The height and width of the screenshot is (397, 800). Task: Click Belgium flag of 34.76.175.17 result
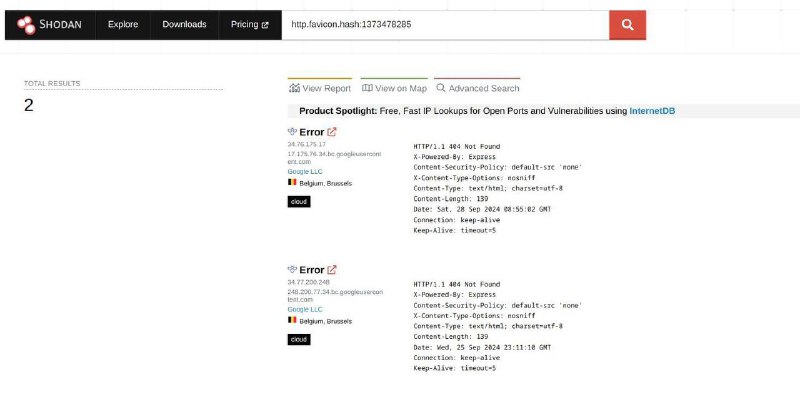[292, 182]
